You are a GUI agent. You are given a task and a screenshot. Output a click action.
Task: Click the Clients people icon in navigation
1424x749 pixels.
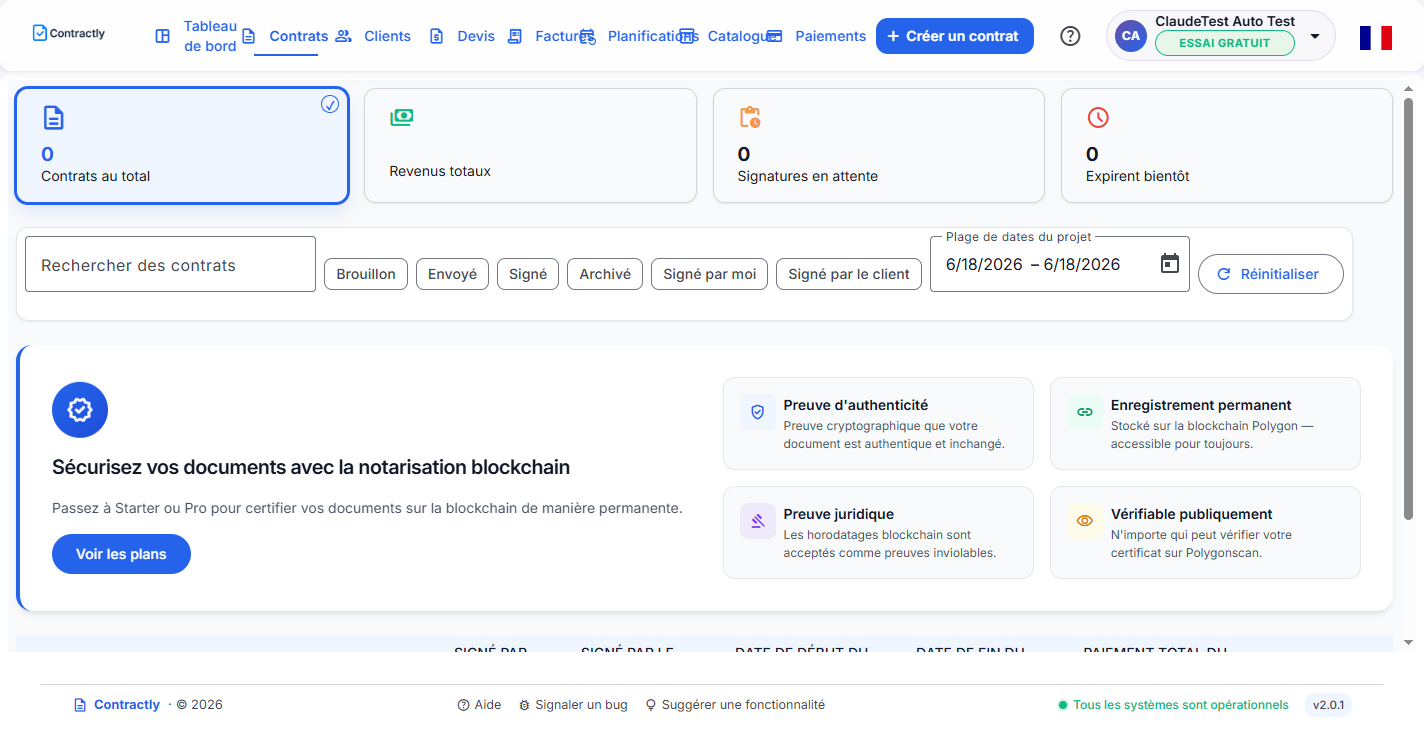[344, 36]
